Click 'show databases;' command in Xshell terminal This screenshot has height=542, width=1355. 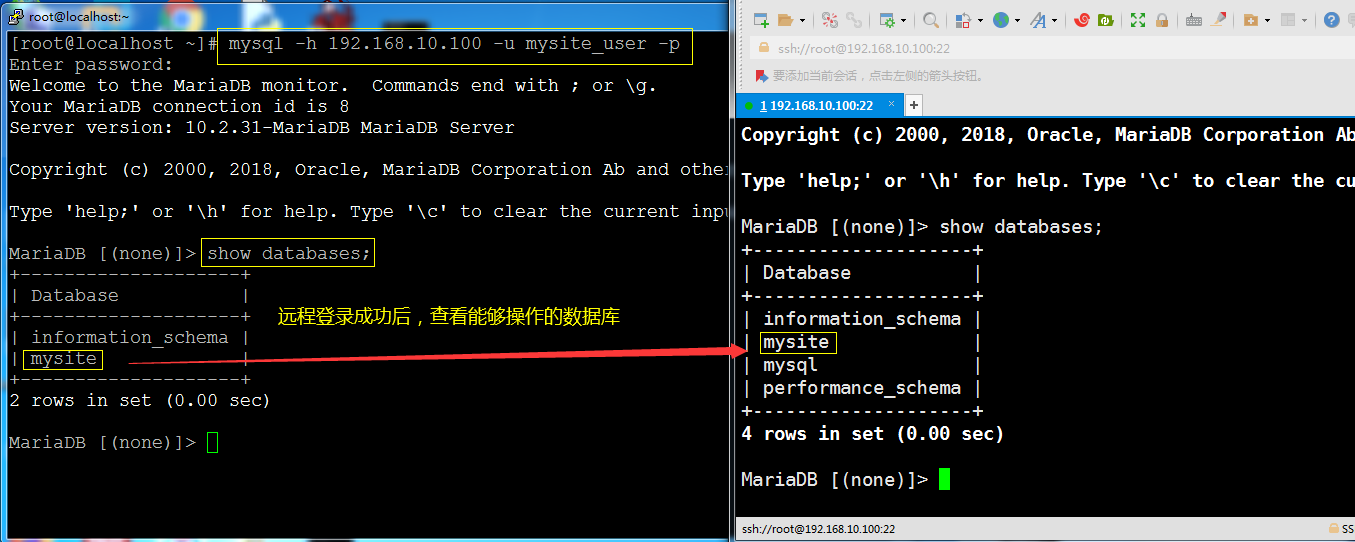point(1022,227)
